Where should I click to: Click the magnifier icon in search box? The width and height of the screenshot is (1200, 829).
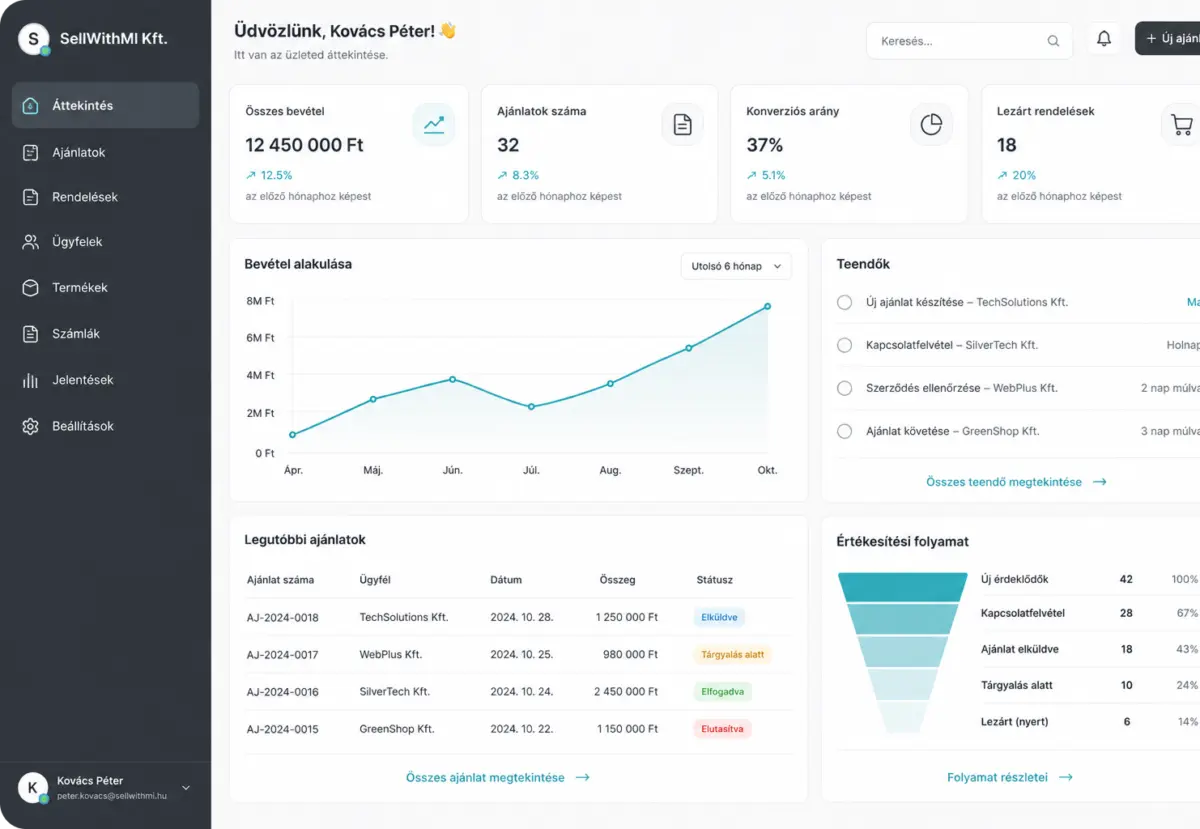(x=1053, y=41)
